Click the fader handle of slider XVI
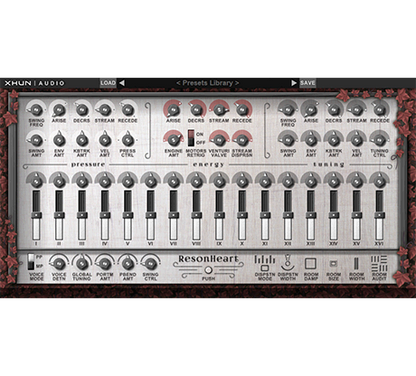This screenshot has height=376, width=416. click(x=379, y=215)
